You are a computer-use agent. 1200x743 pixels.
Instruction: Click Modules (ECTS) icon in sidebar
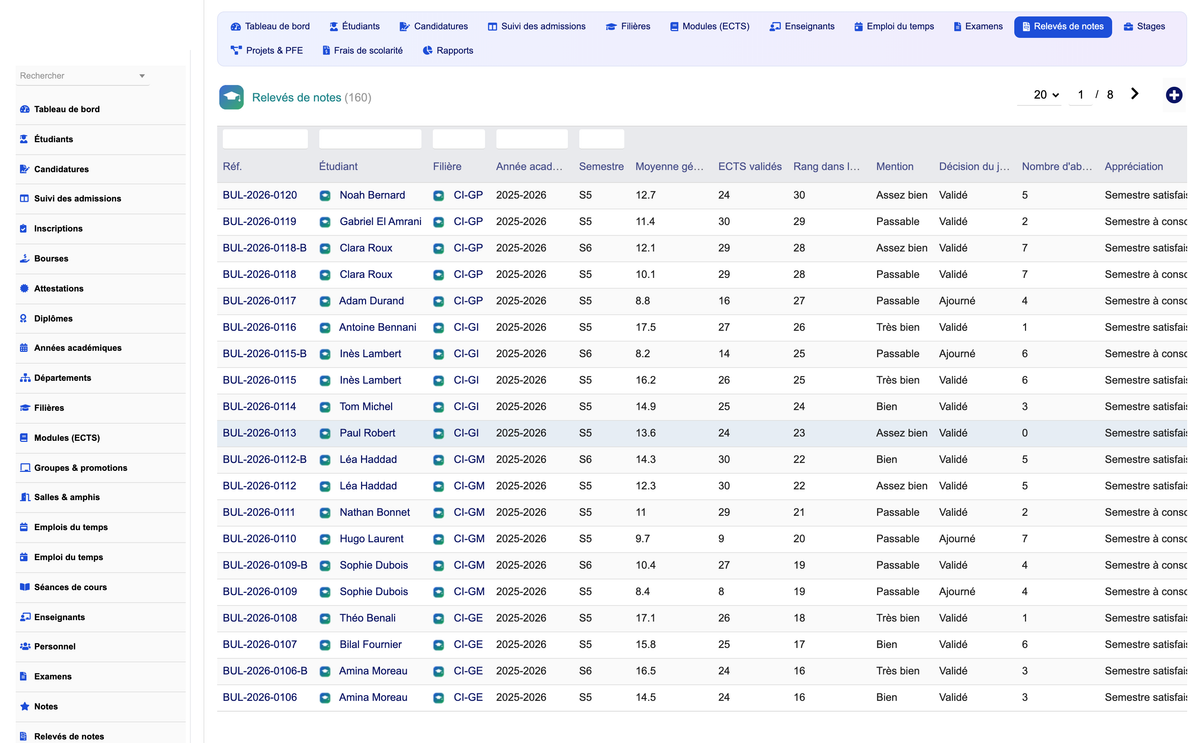[25, 438]
